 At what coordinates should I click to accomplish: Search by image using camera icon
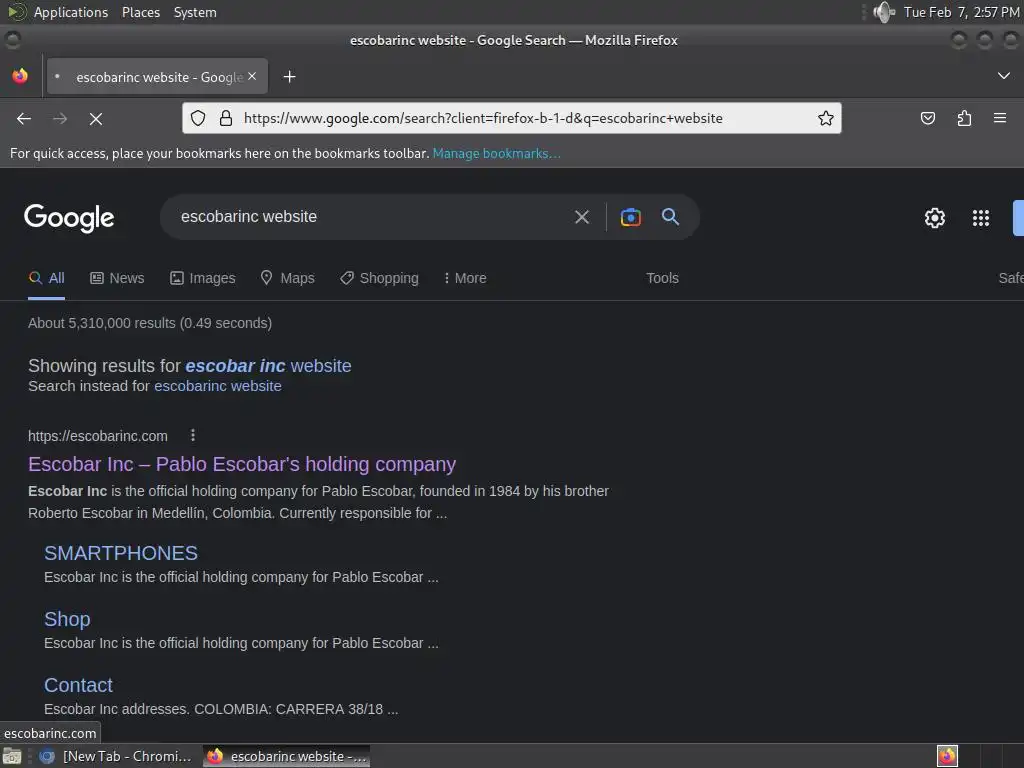tap(630, 217)
